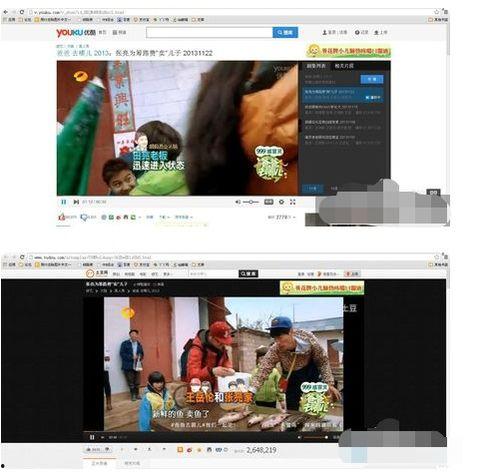Toggle widescreen mode icon in Youku player
Screen dimensions: 500x472
269,202
